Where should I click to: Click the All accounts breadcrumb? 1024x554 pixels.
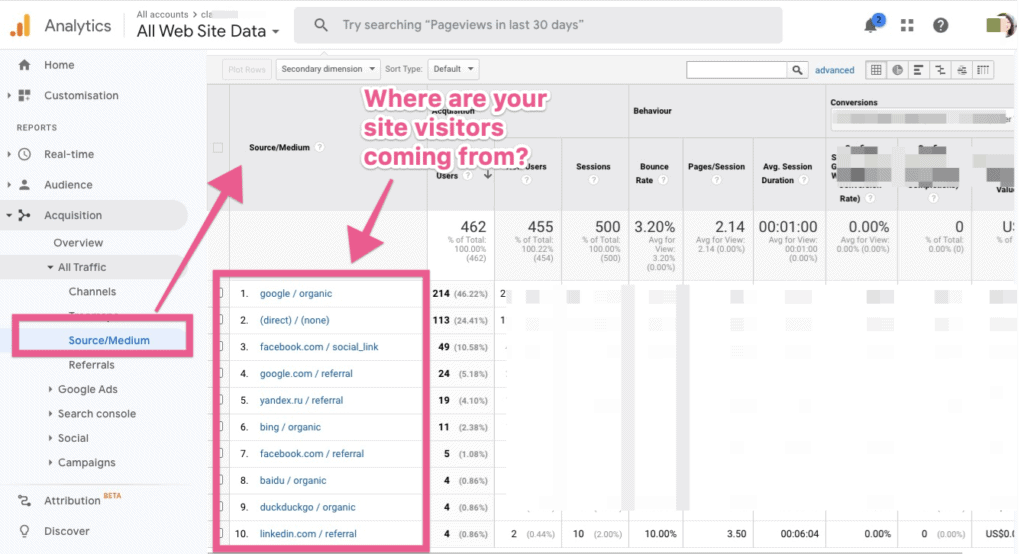click(x=162, y=14)
